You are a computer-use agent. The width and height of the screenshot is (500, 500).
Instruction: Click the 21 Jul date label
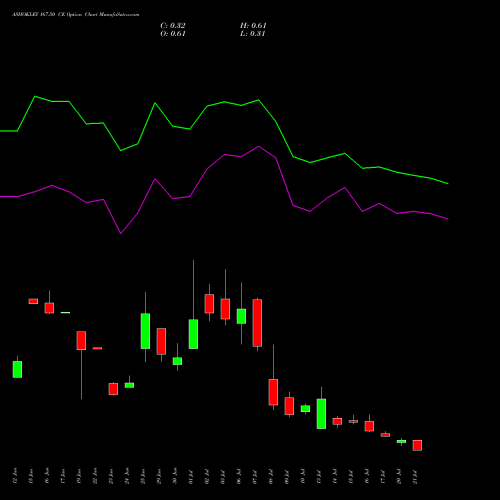tap(415, 476)
